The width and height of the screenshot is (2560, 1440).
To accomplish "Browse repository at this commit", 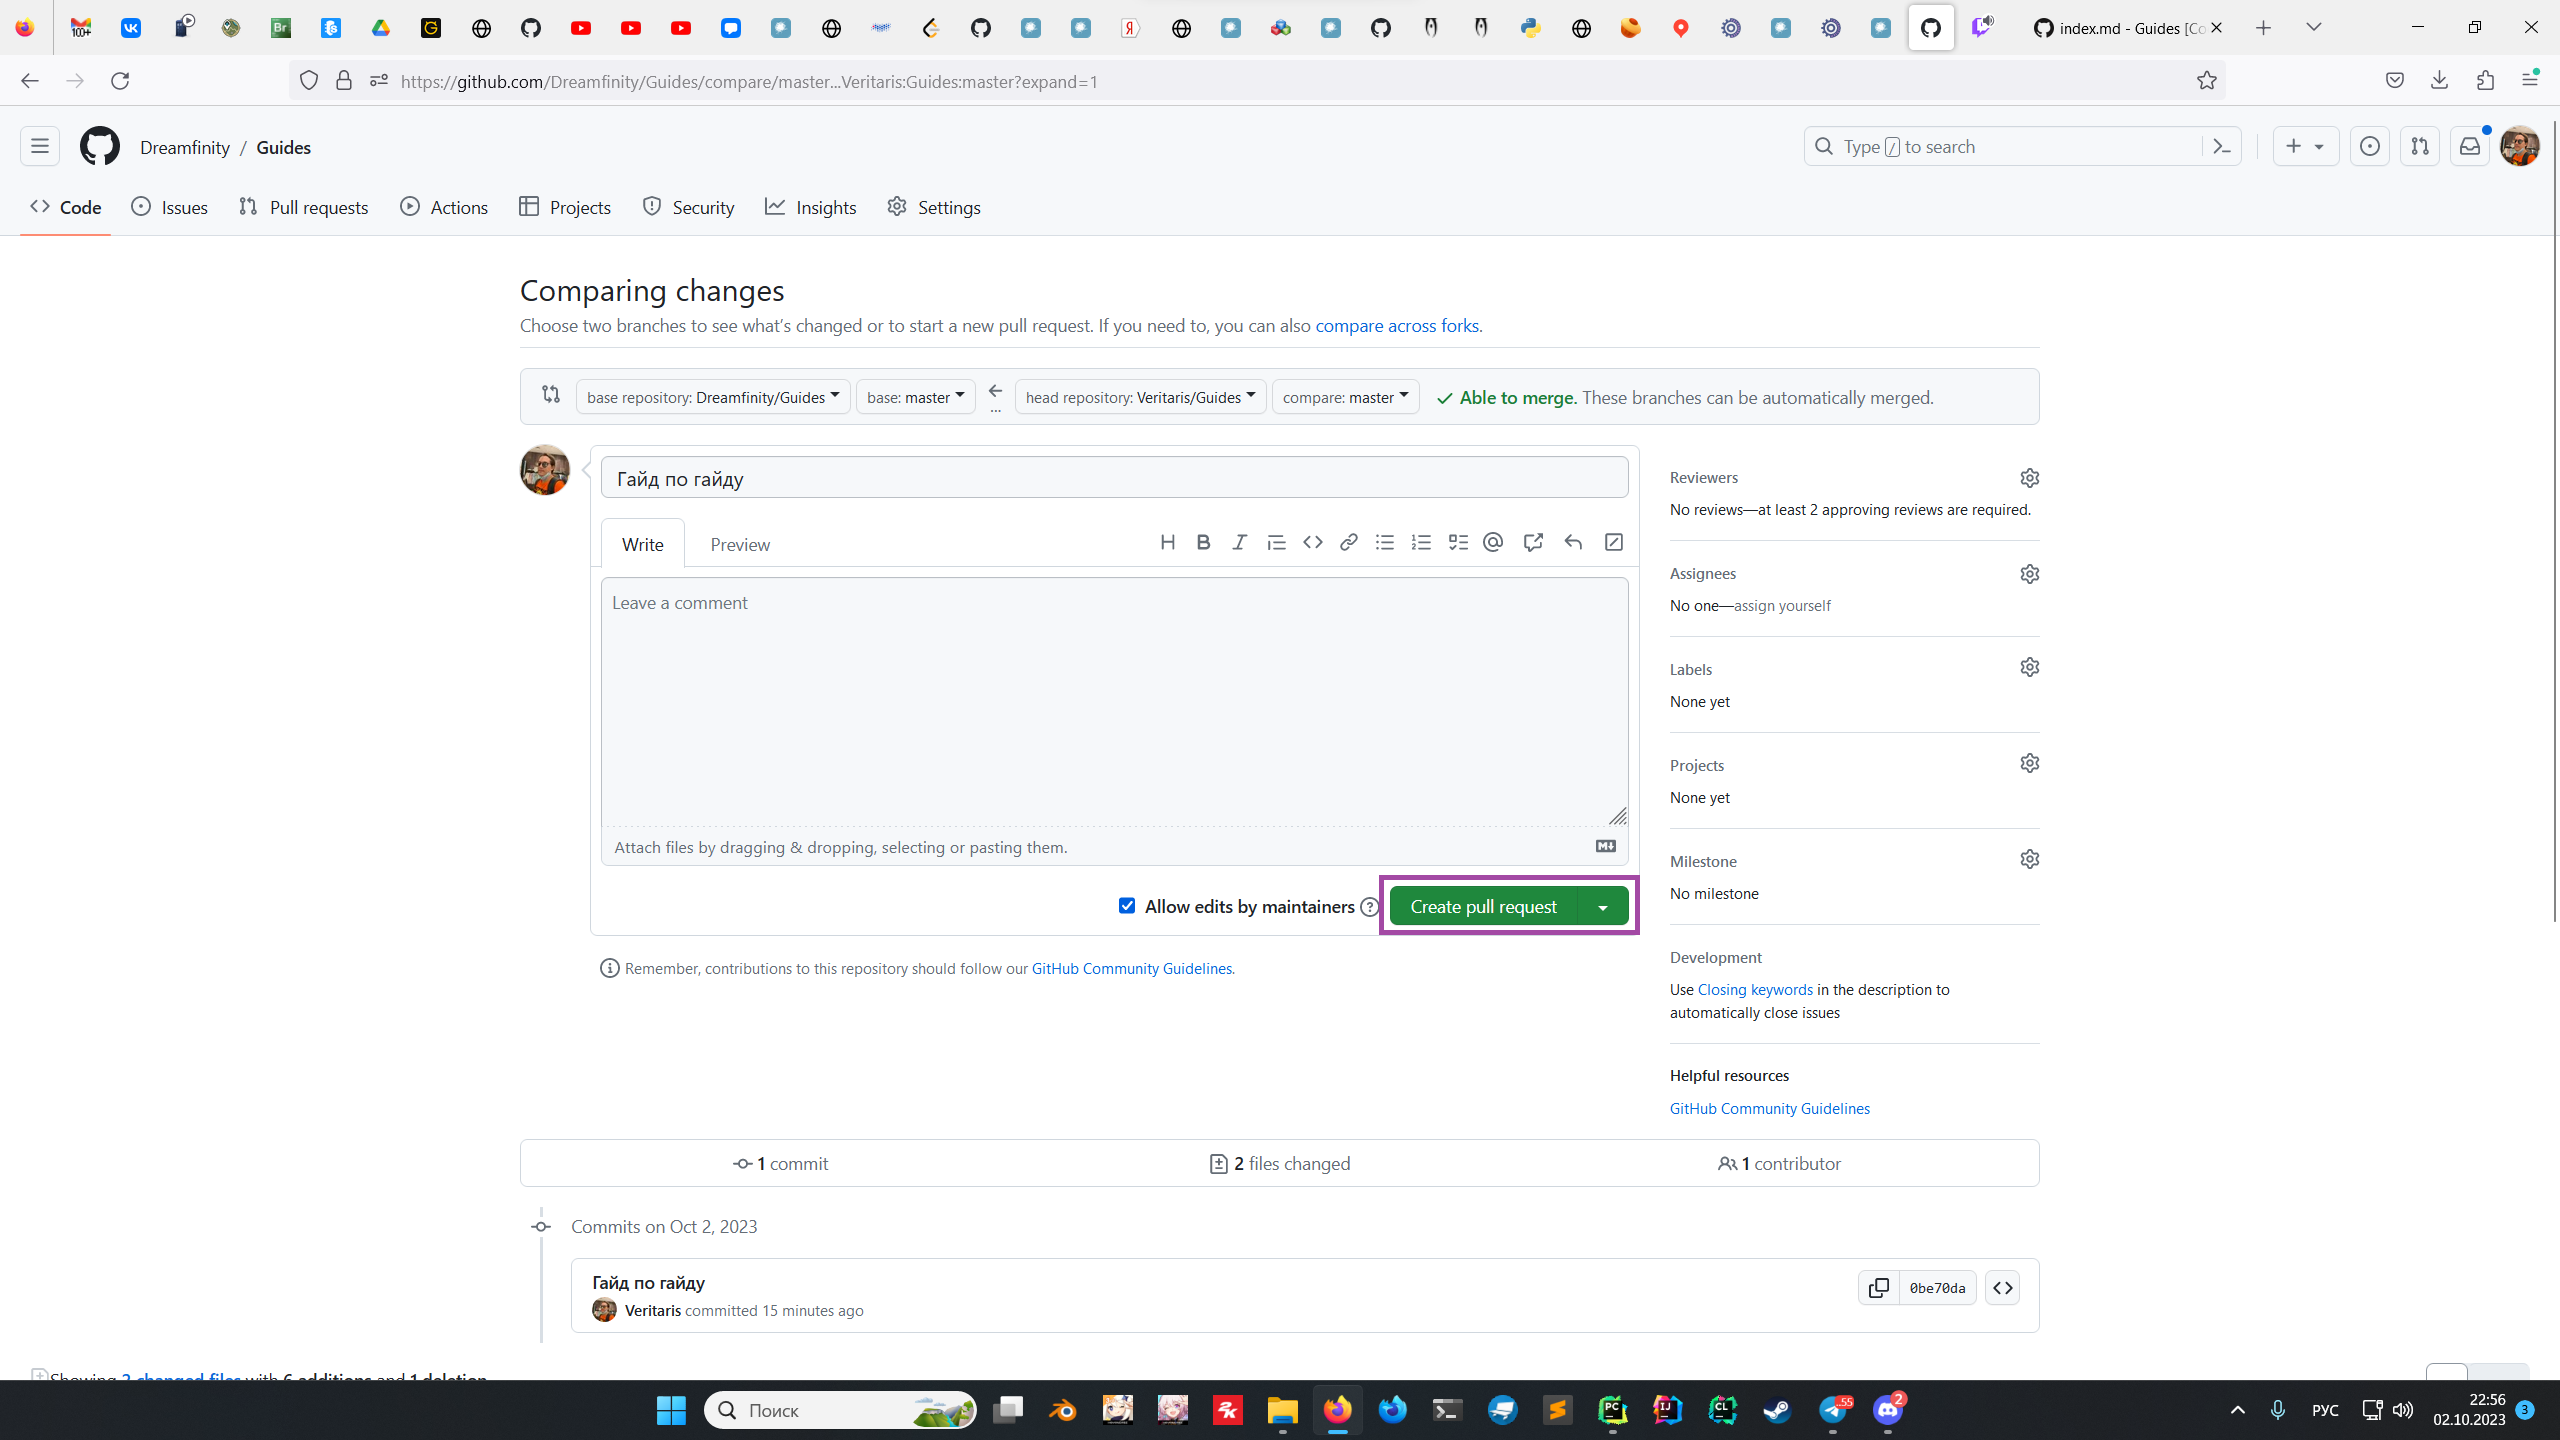I will coord(2002,1288).
